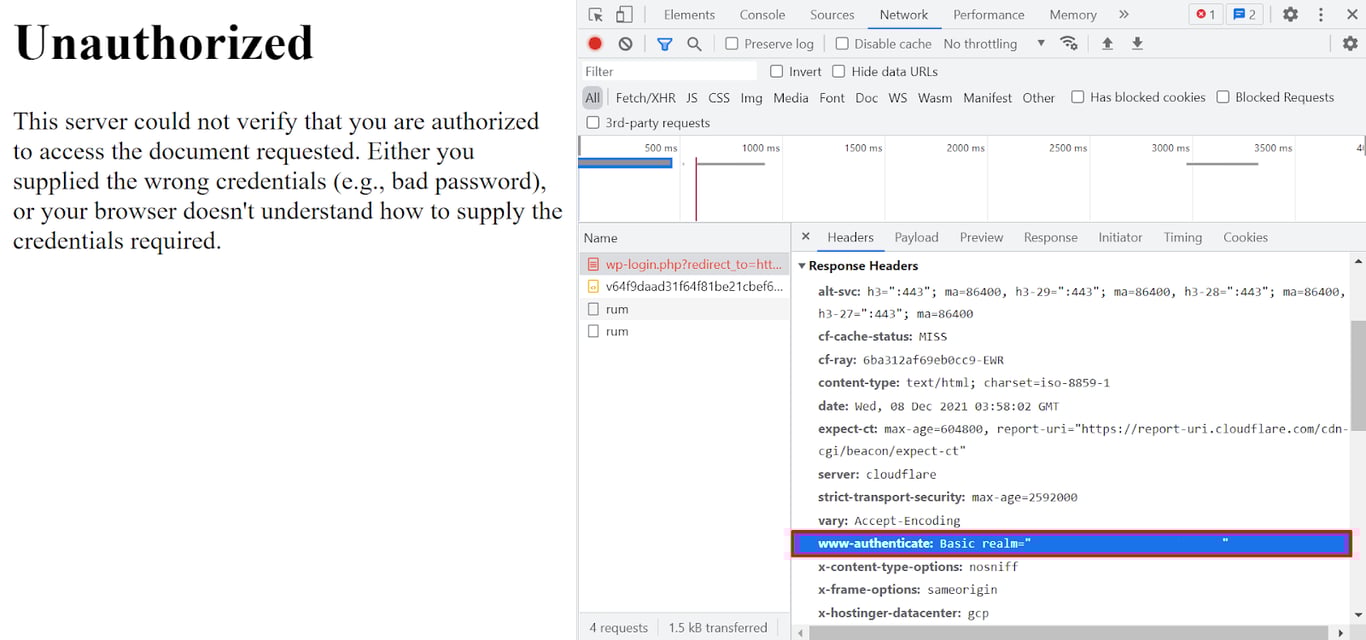The image size is (1366, 640).
Task: Toggle the device toolbar icon
Action: pos(622,14)
